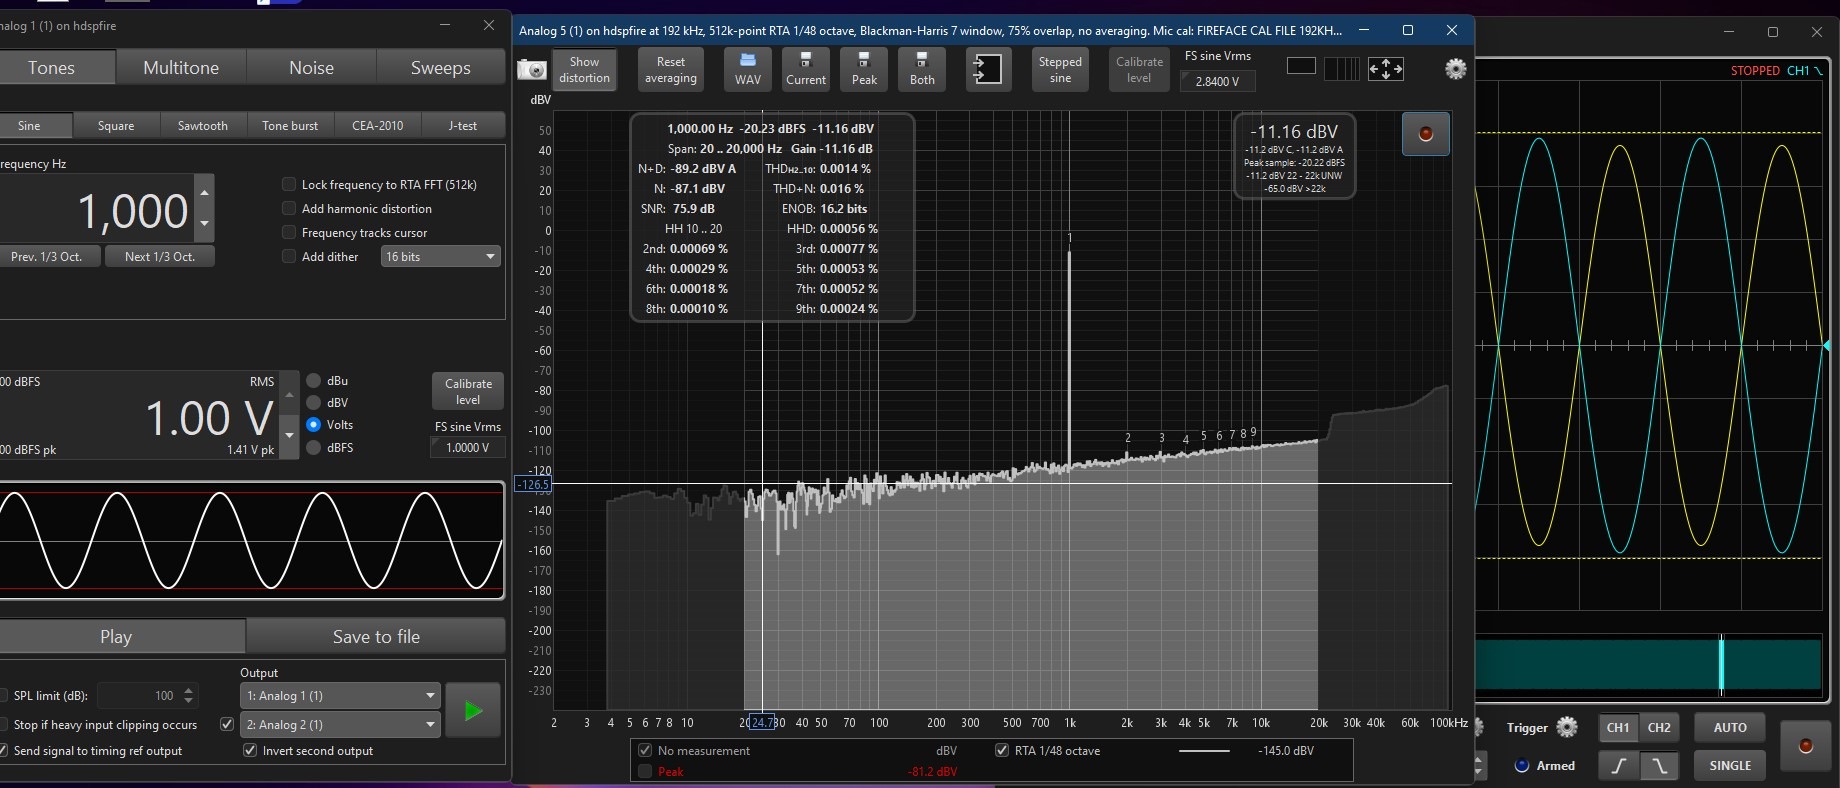This screenshot has width=1840, height=788.
Task: Select Volts level unit
Action: [x=314, y=425]
